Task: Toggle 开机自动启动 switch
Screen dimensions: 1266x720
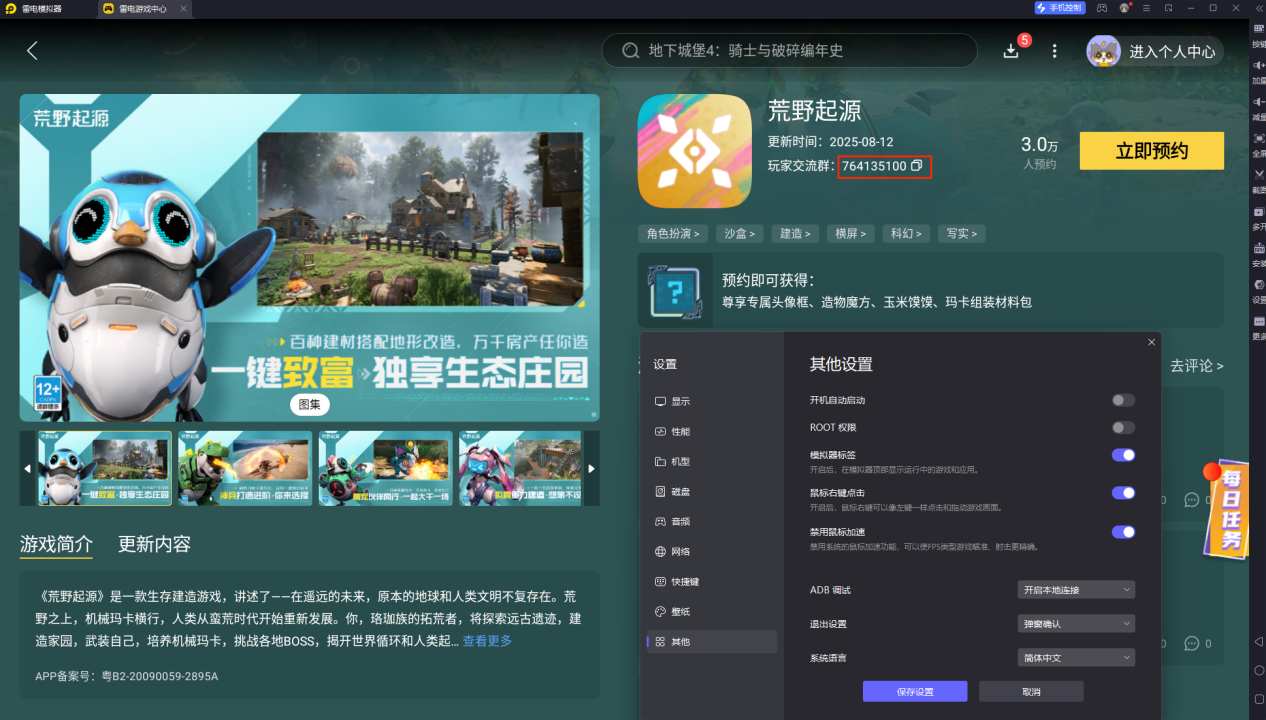Action: click(x=1123, y=400)
